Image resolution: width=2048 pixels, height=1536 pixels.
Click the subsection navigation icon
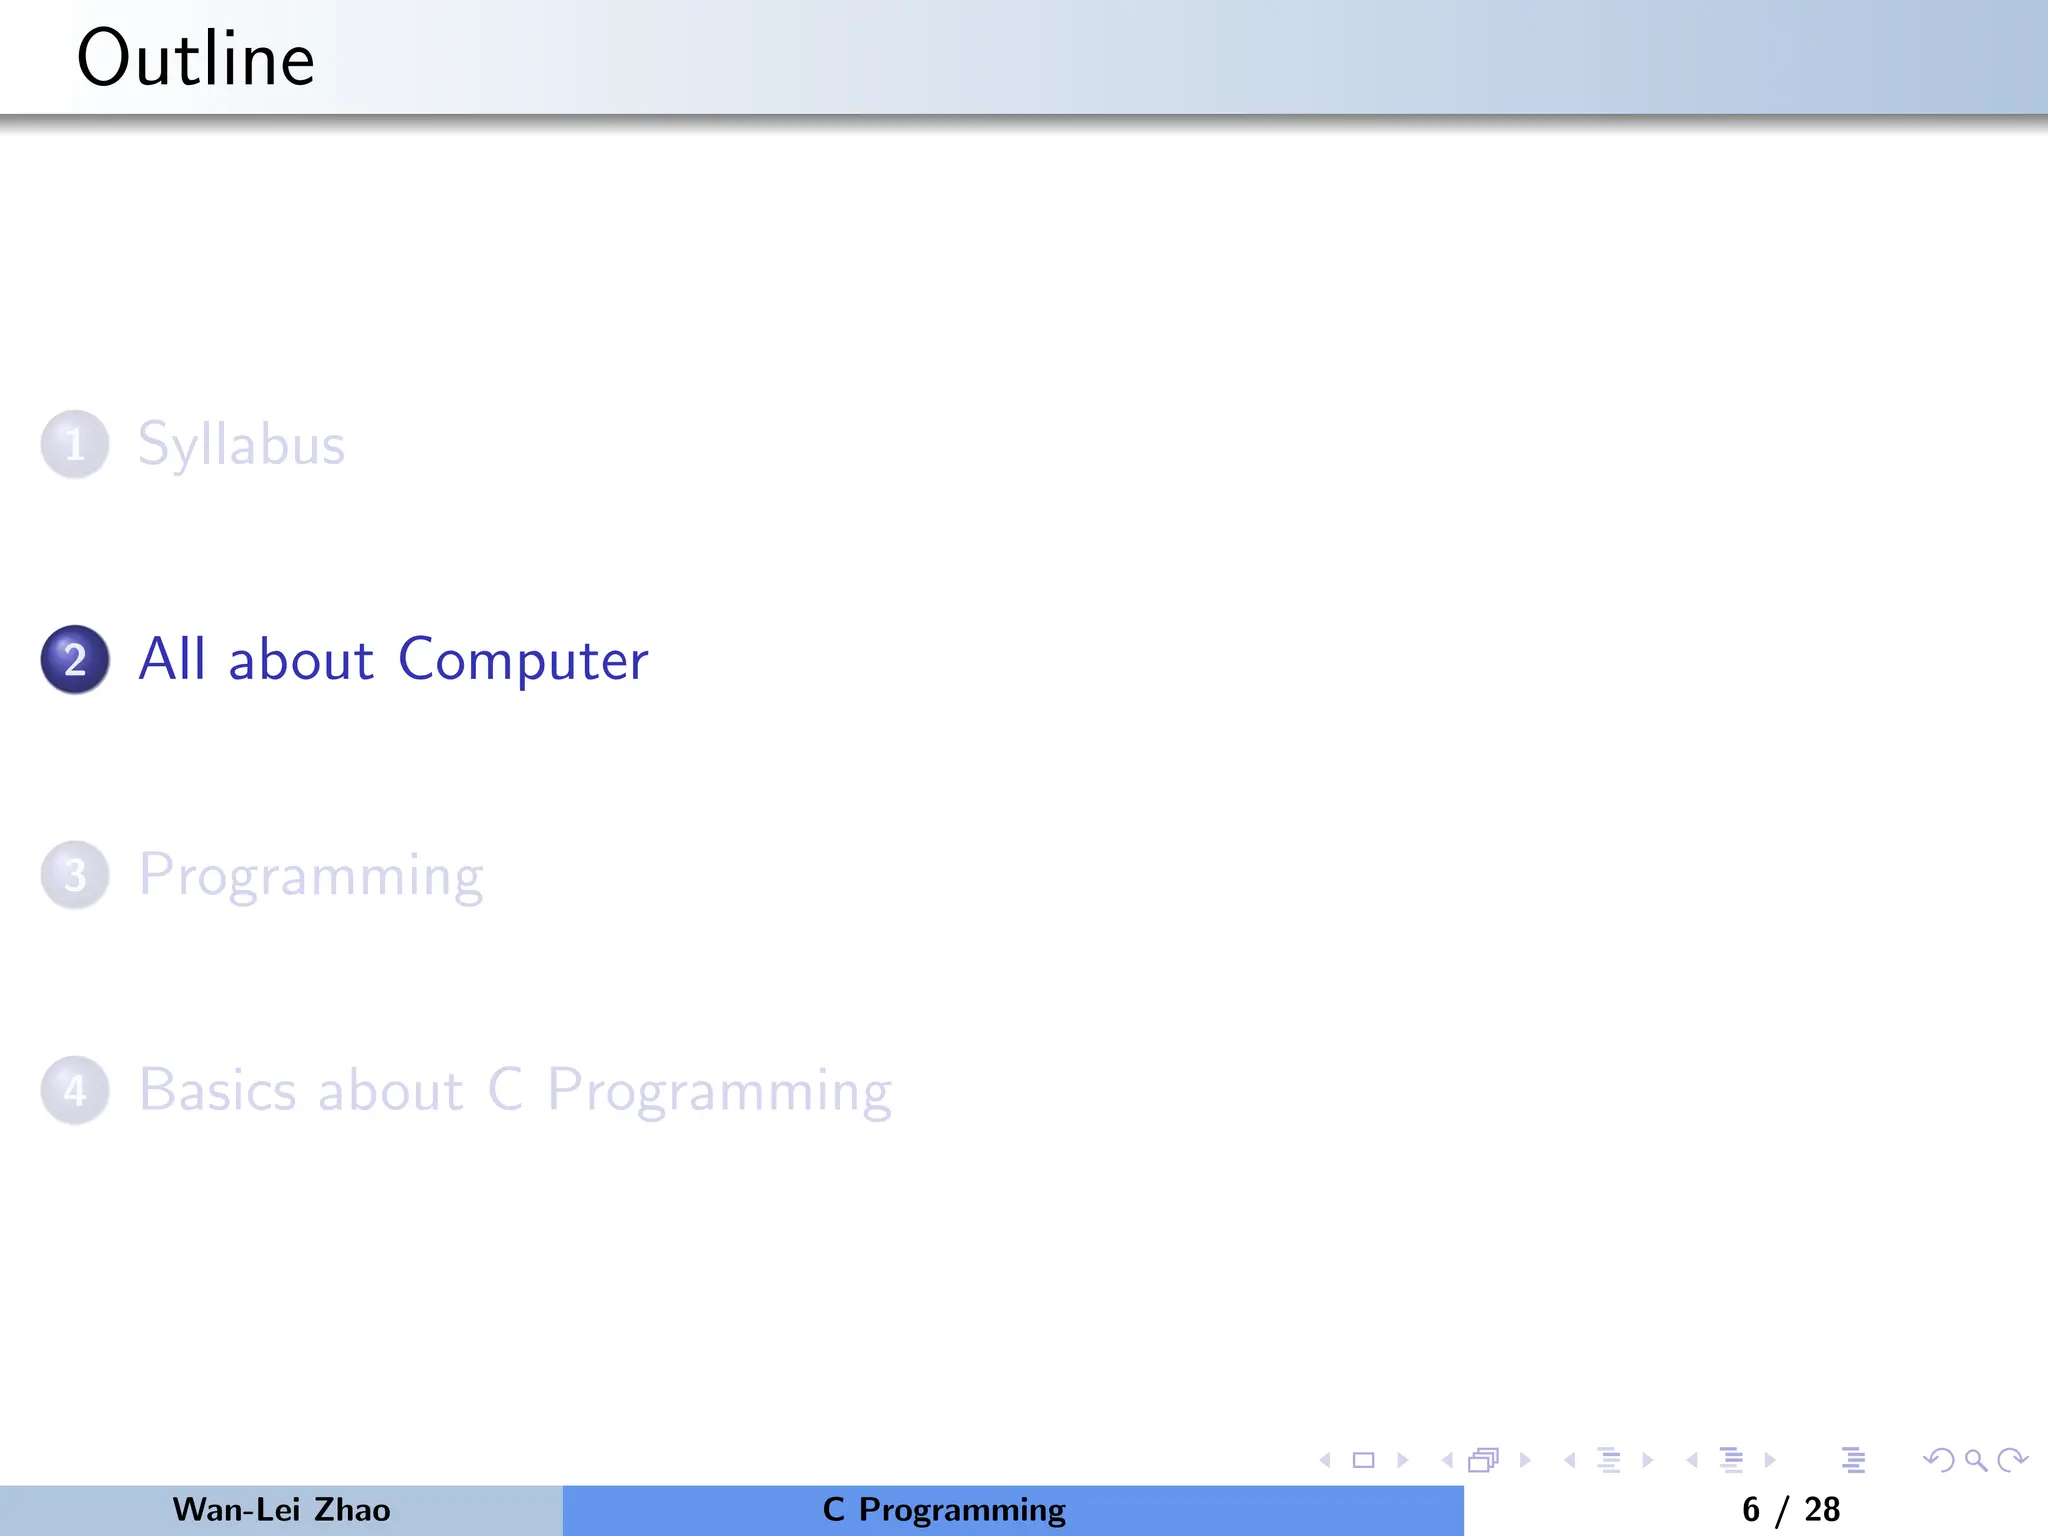(1609, 1460)
